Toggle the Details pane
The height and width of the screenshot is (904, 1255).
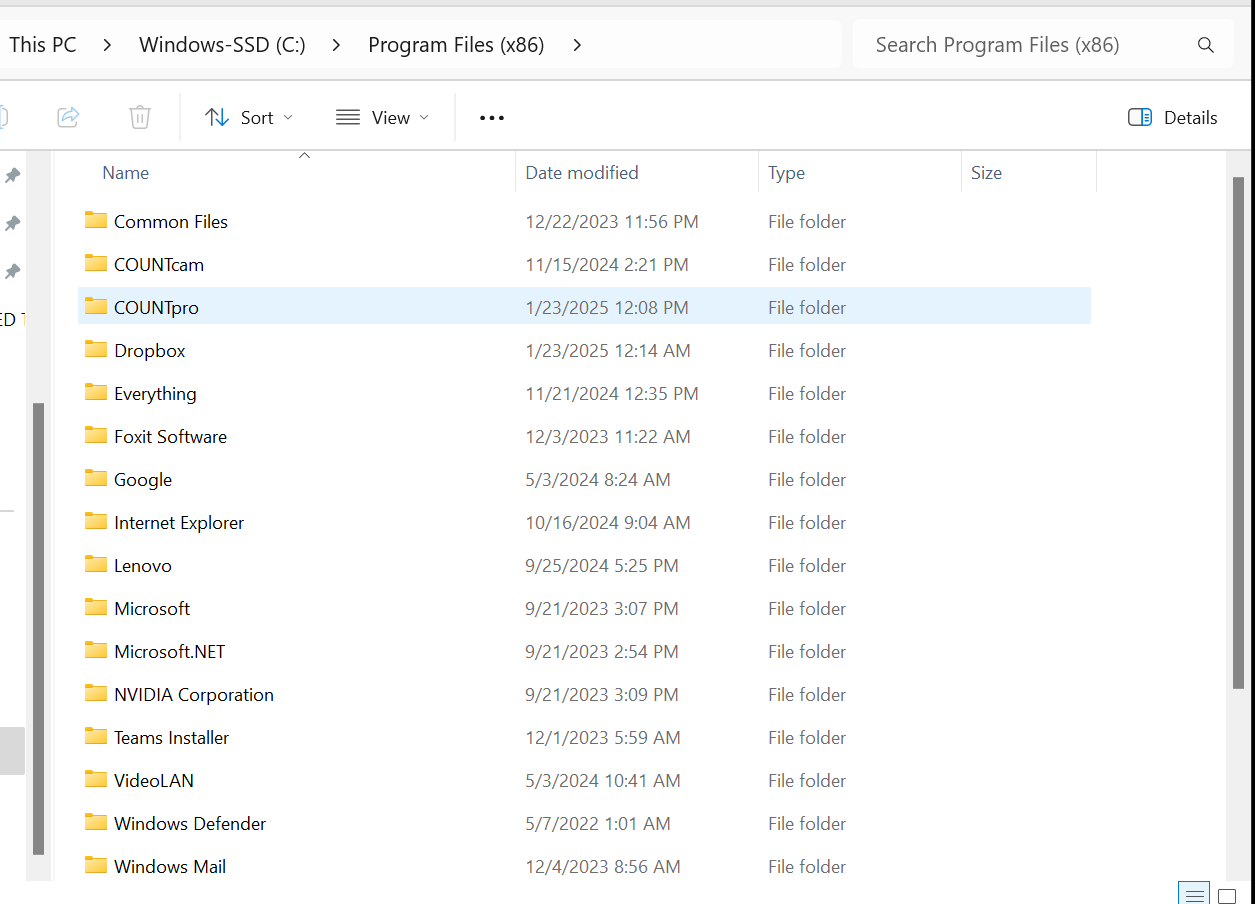pyautogui.click(x=1173, y=117)
